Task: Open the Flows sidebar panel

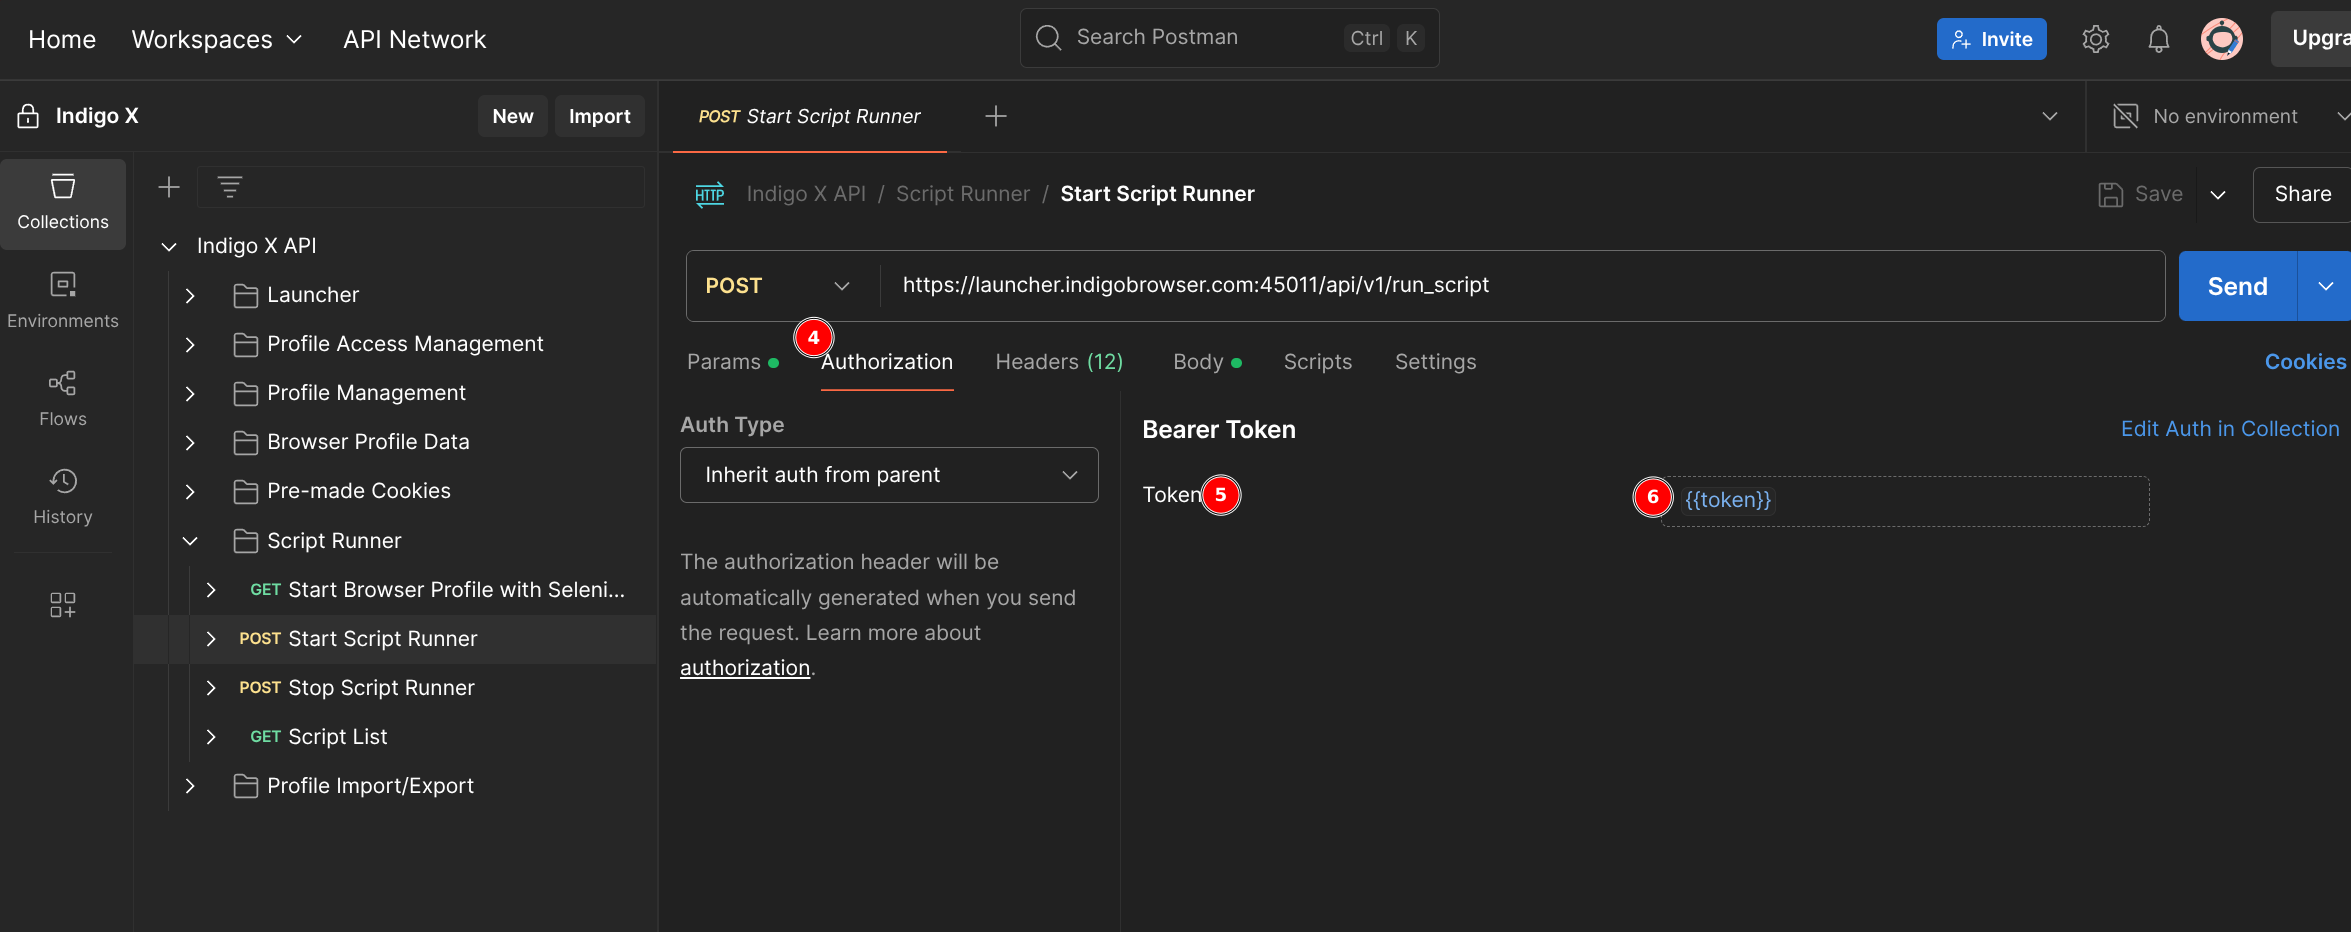Action: tap(63, 399)
